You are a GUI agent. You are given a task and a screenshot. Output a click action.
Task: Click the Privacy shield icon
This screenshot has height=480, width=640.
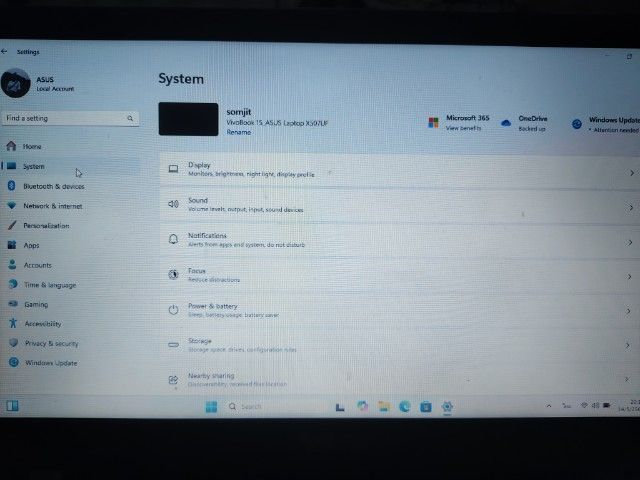(x=13, y=342)
